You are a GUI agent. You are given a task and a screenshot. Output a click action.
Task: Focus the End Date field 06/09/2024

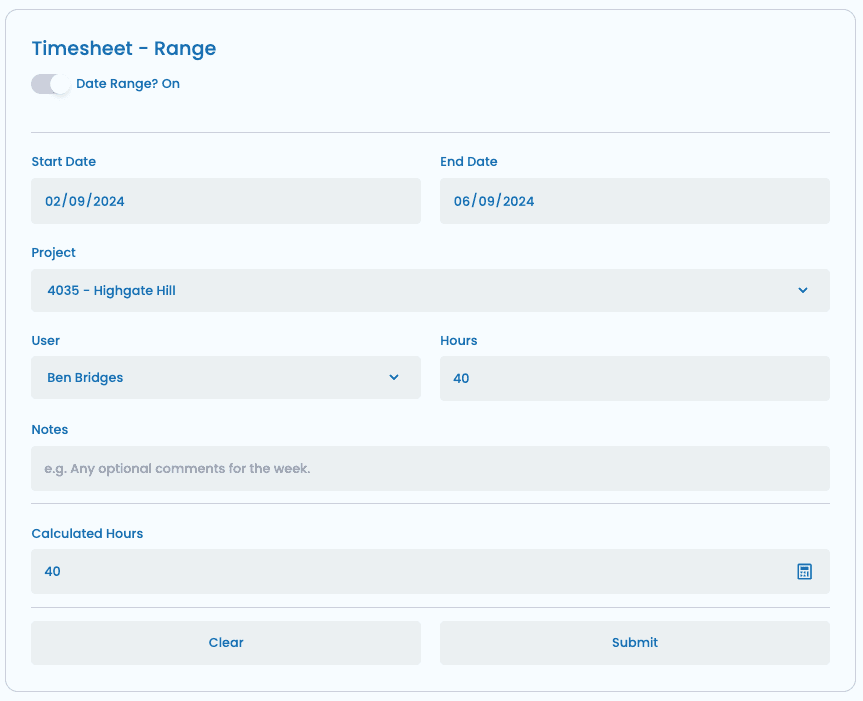[634, 201]
